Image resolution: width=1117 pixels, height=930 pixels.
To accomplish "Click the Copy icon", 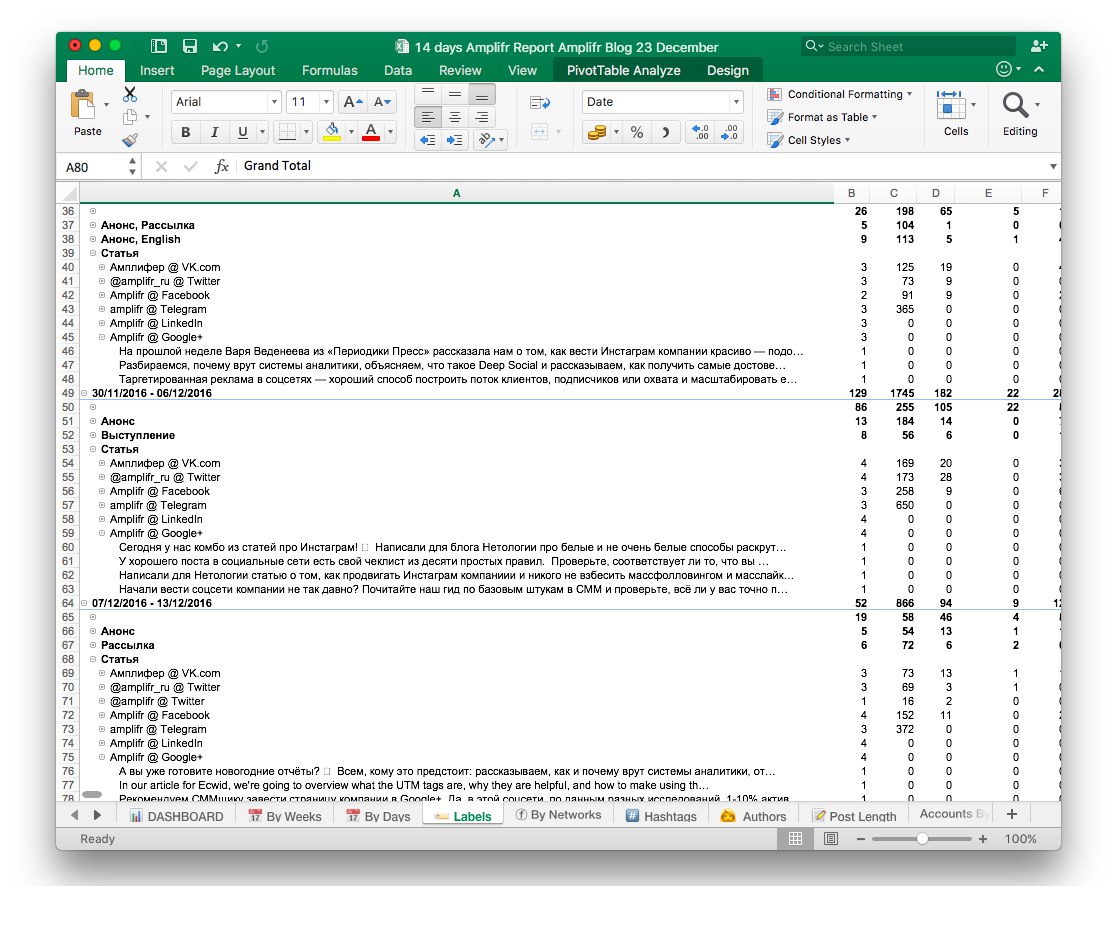I will click(130, 117).
